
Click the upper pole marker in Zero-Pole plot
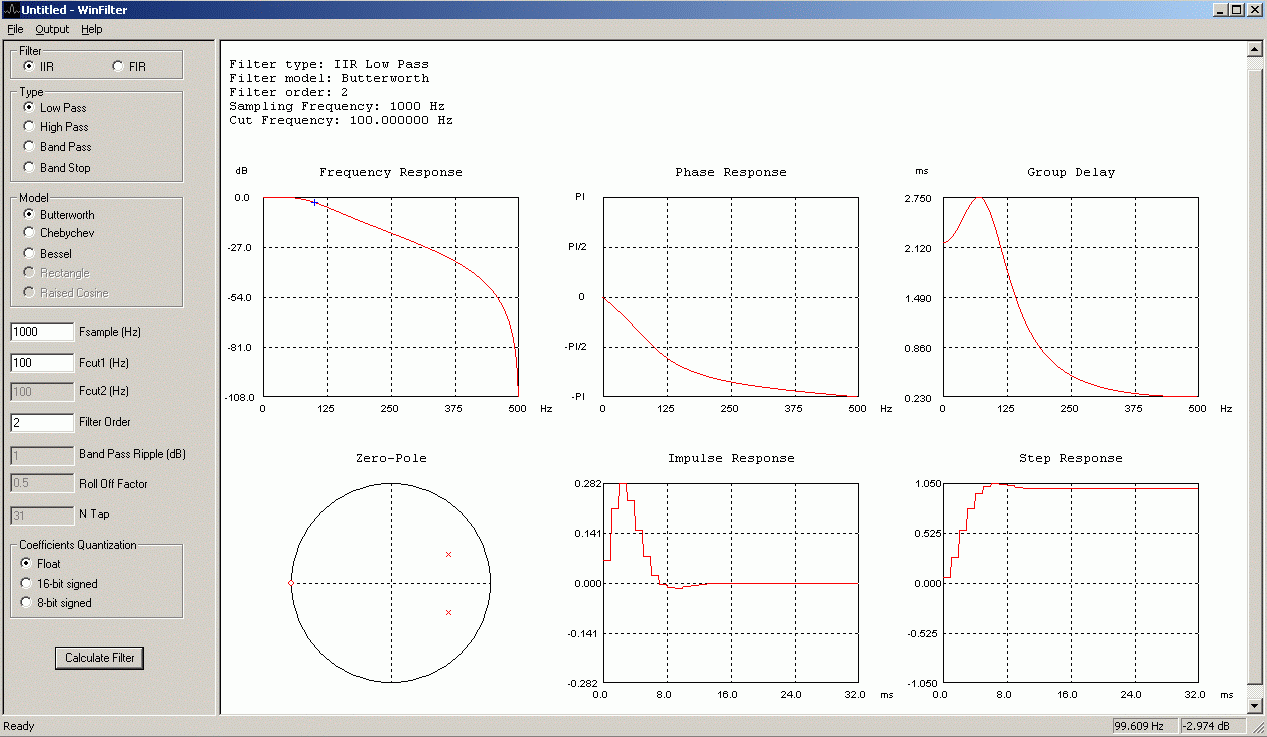(x=448, y=554)
